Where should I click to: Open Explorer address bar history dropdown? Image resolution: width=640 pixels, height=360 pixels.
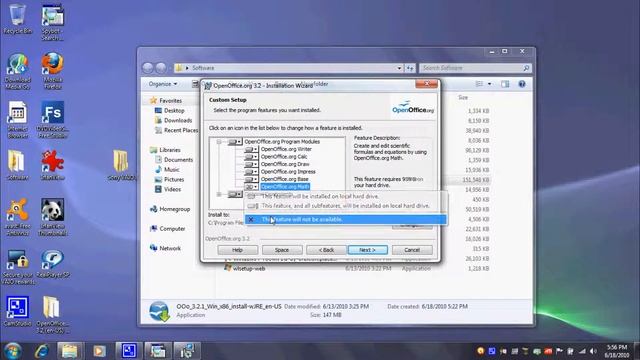click(399, 68)
